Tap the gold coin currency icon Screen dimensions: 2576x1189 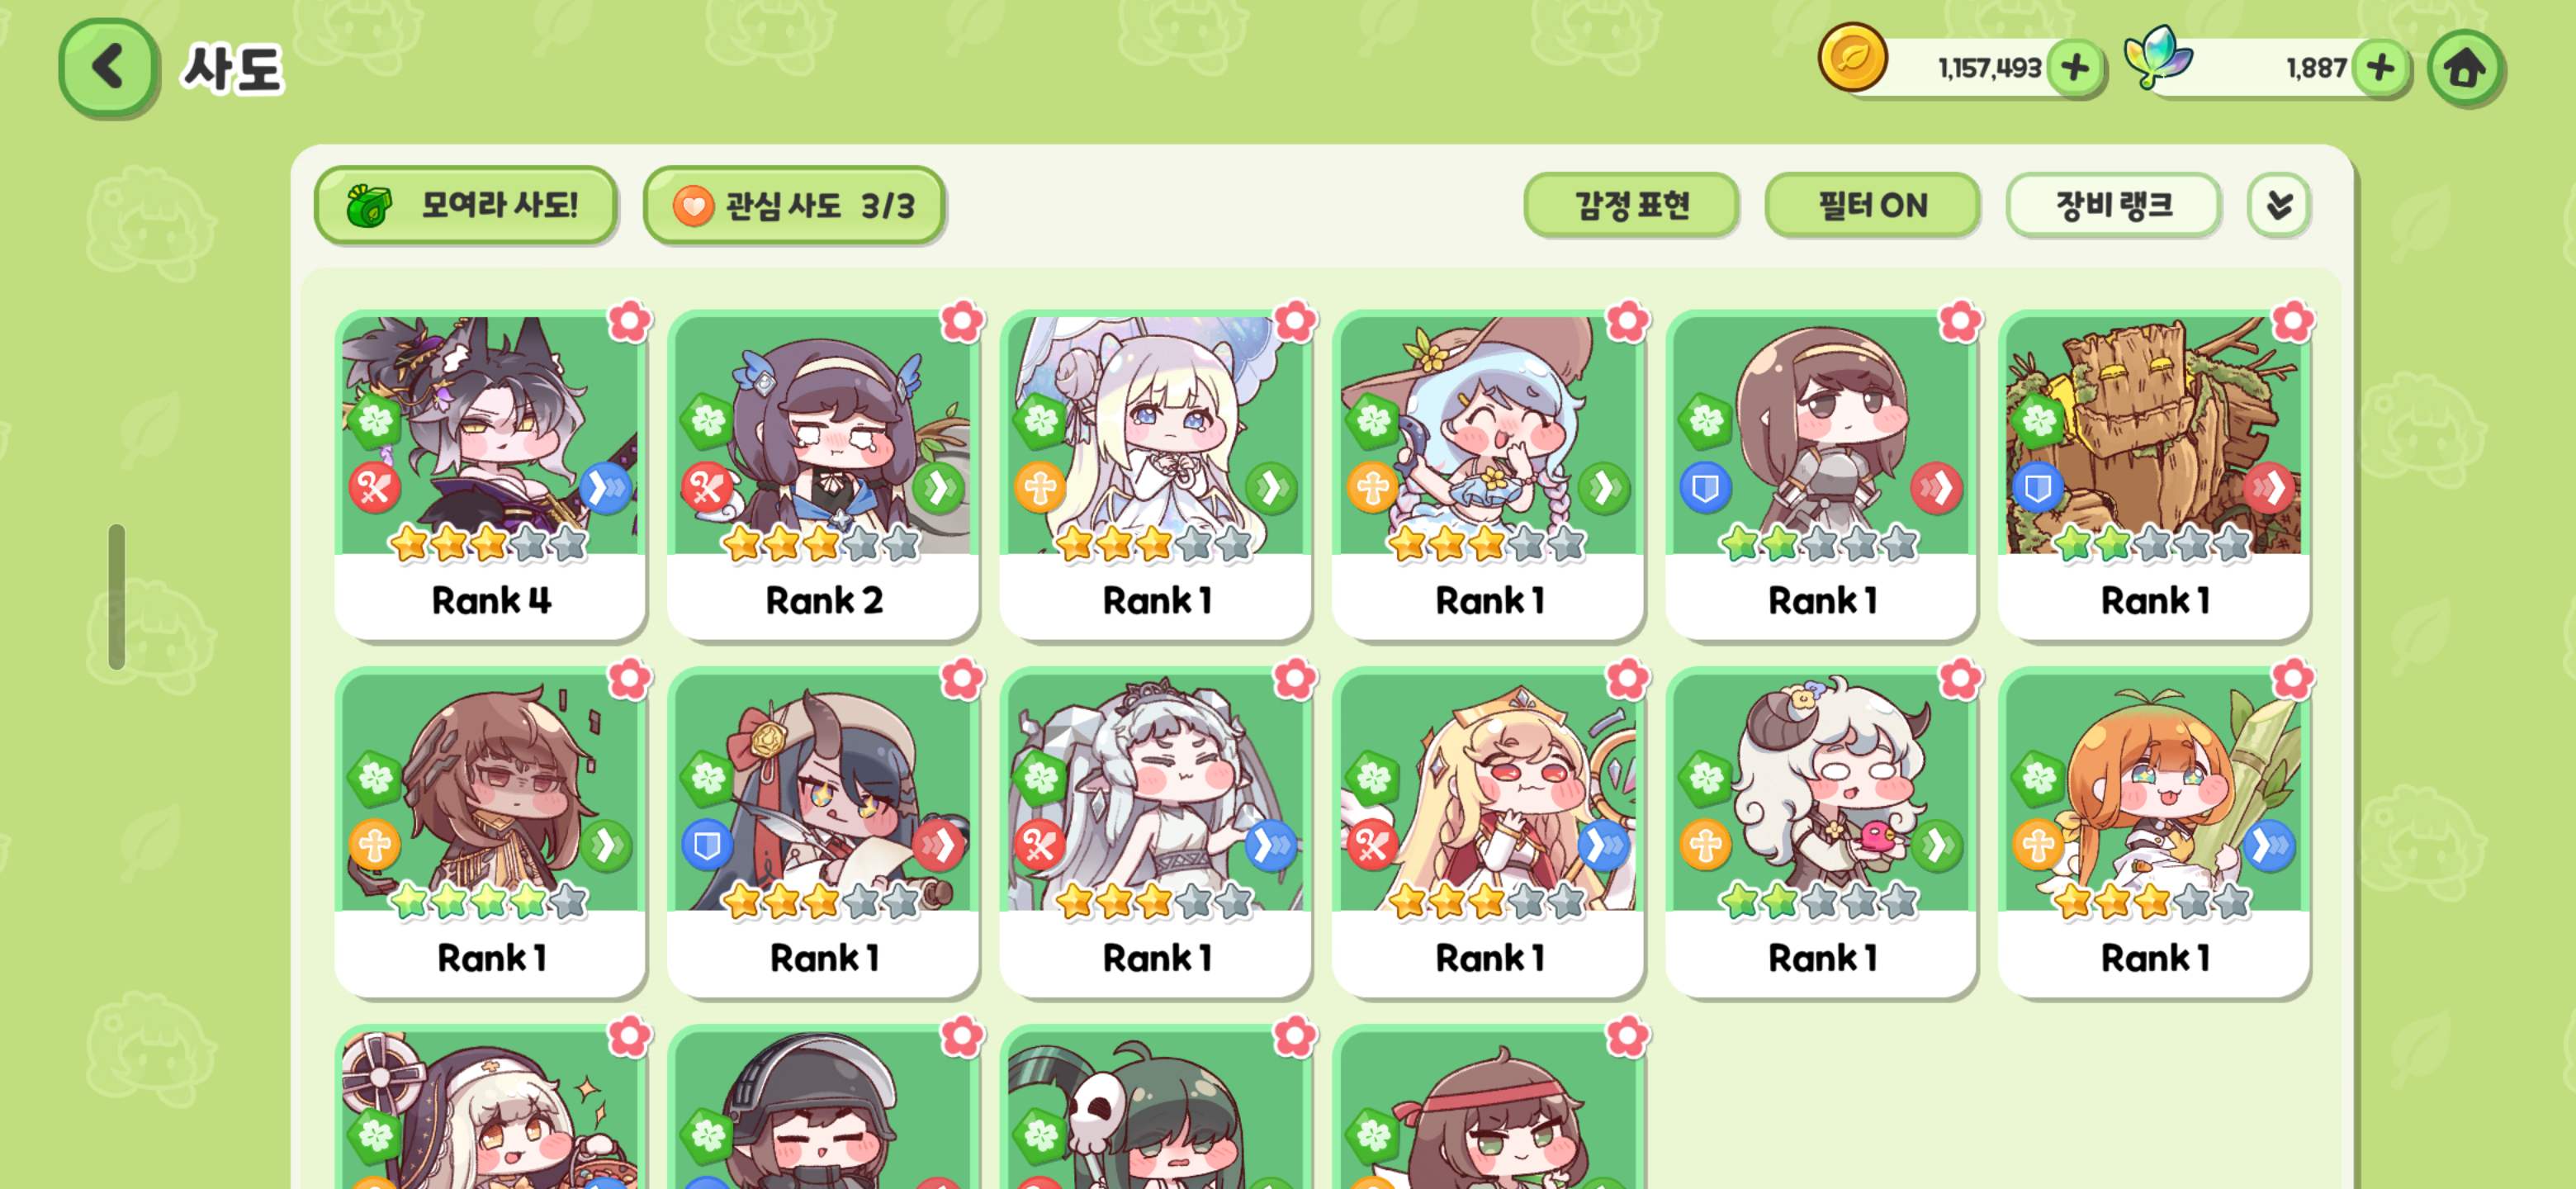1851,58
